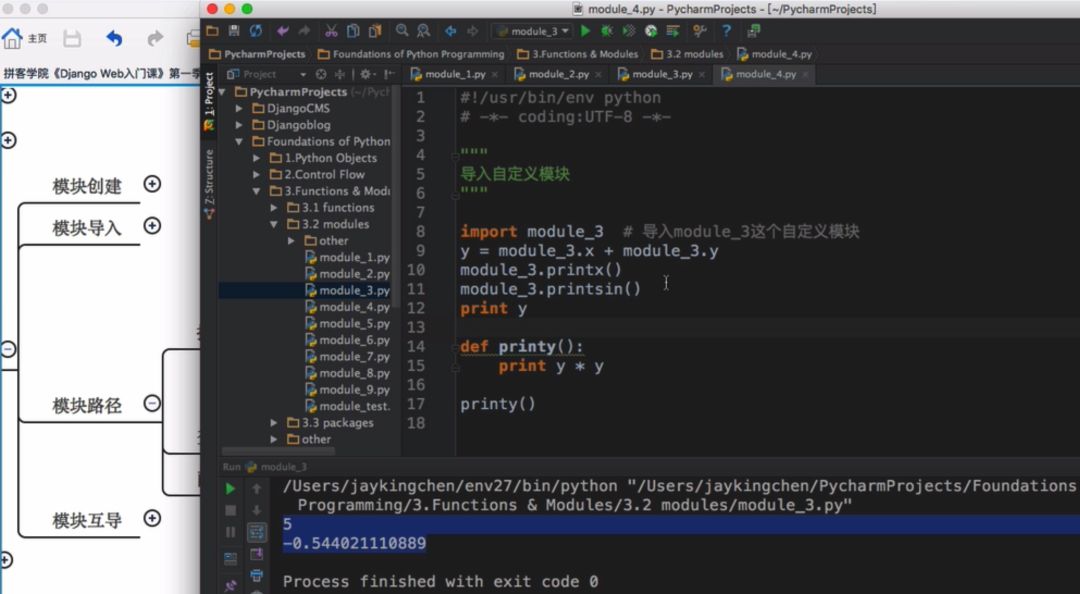Click the Help question mark icon

pos(726,31)
